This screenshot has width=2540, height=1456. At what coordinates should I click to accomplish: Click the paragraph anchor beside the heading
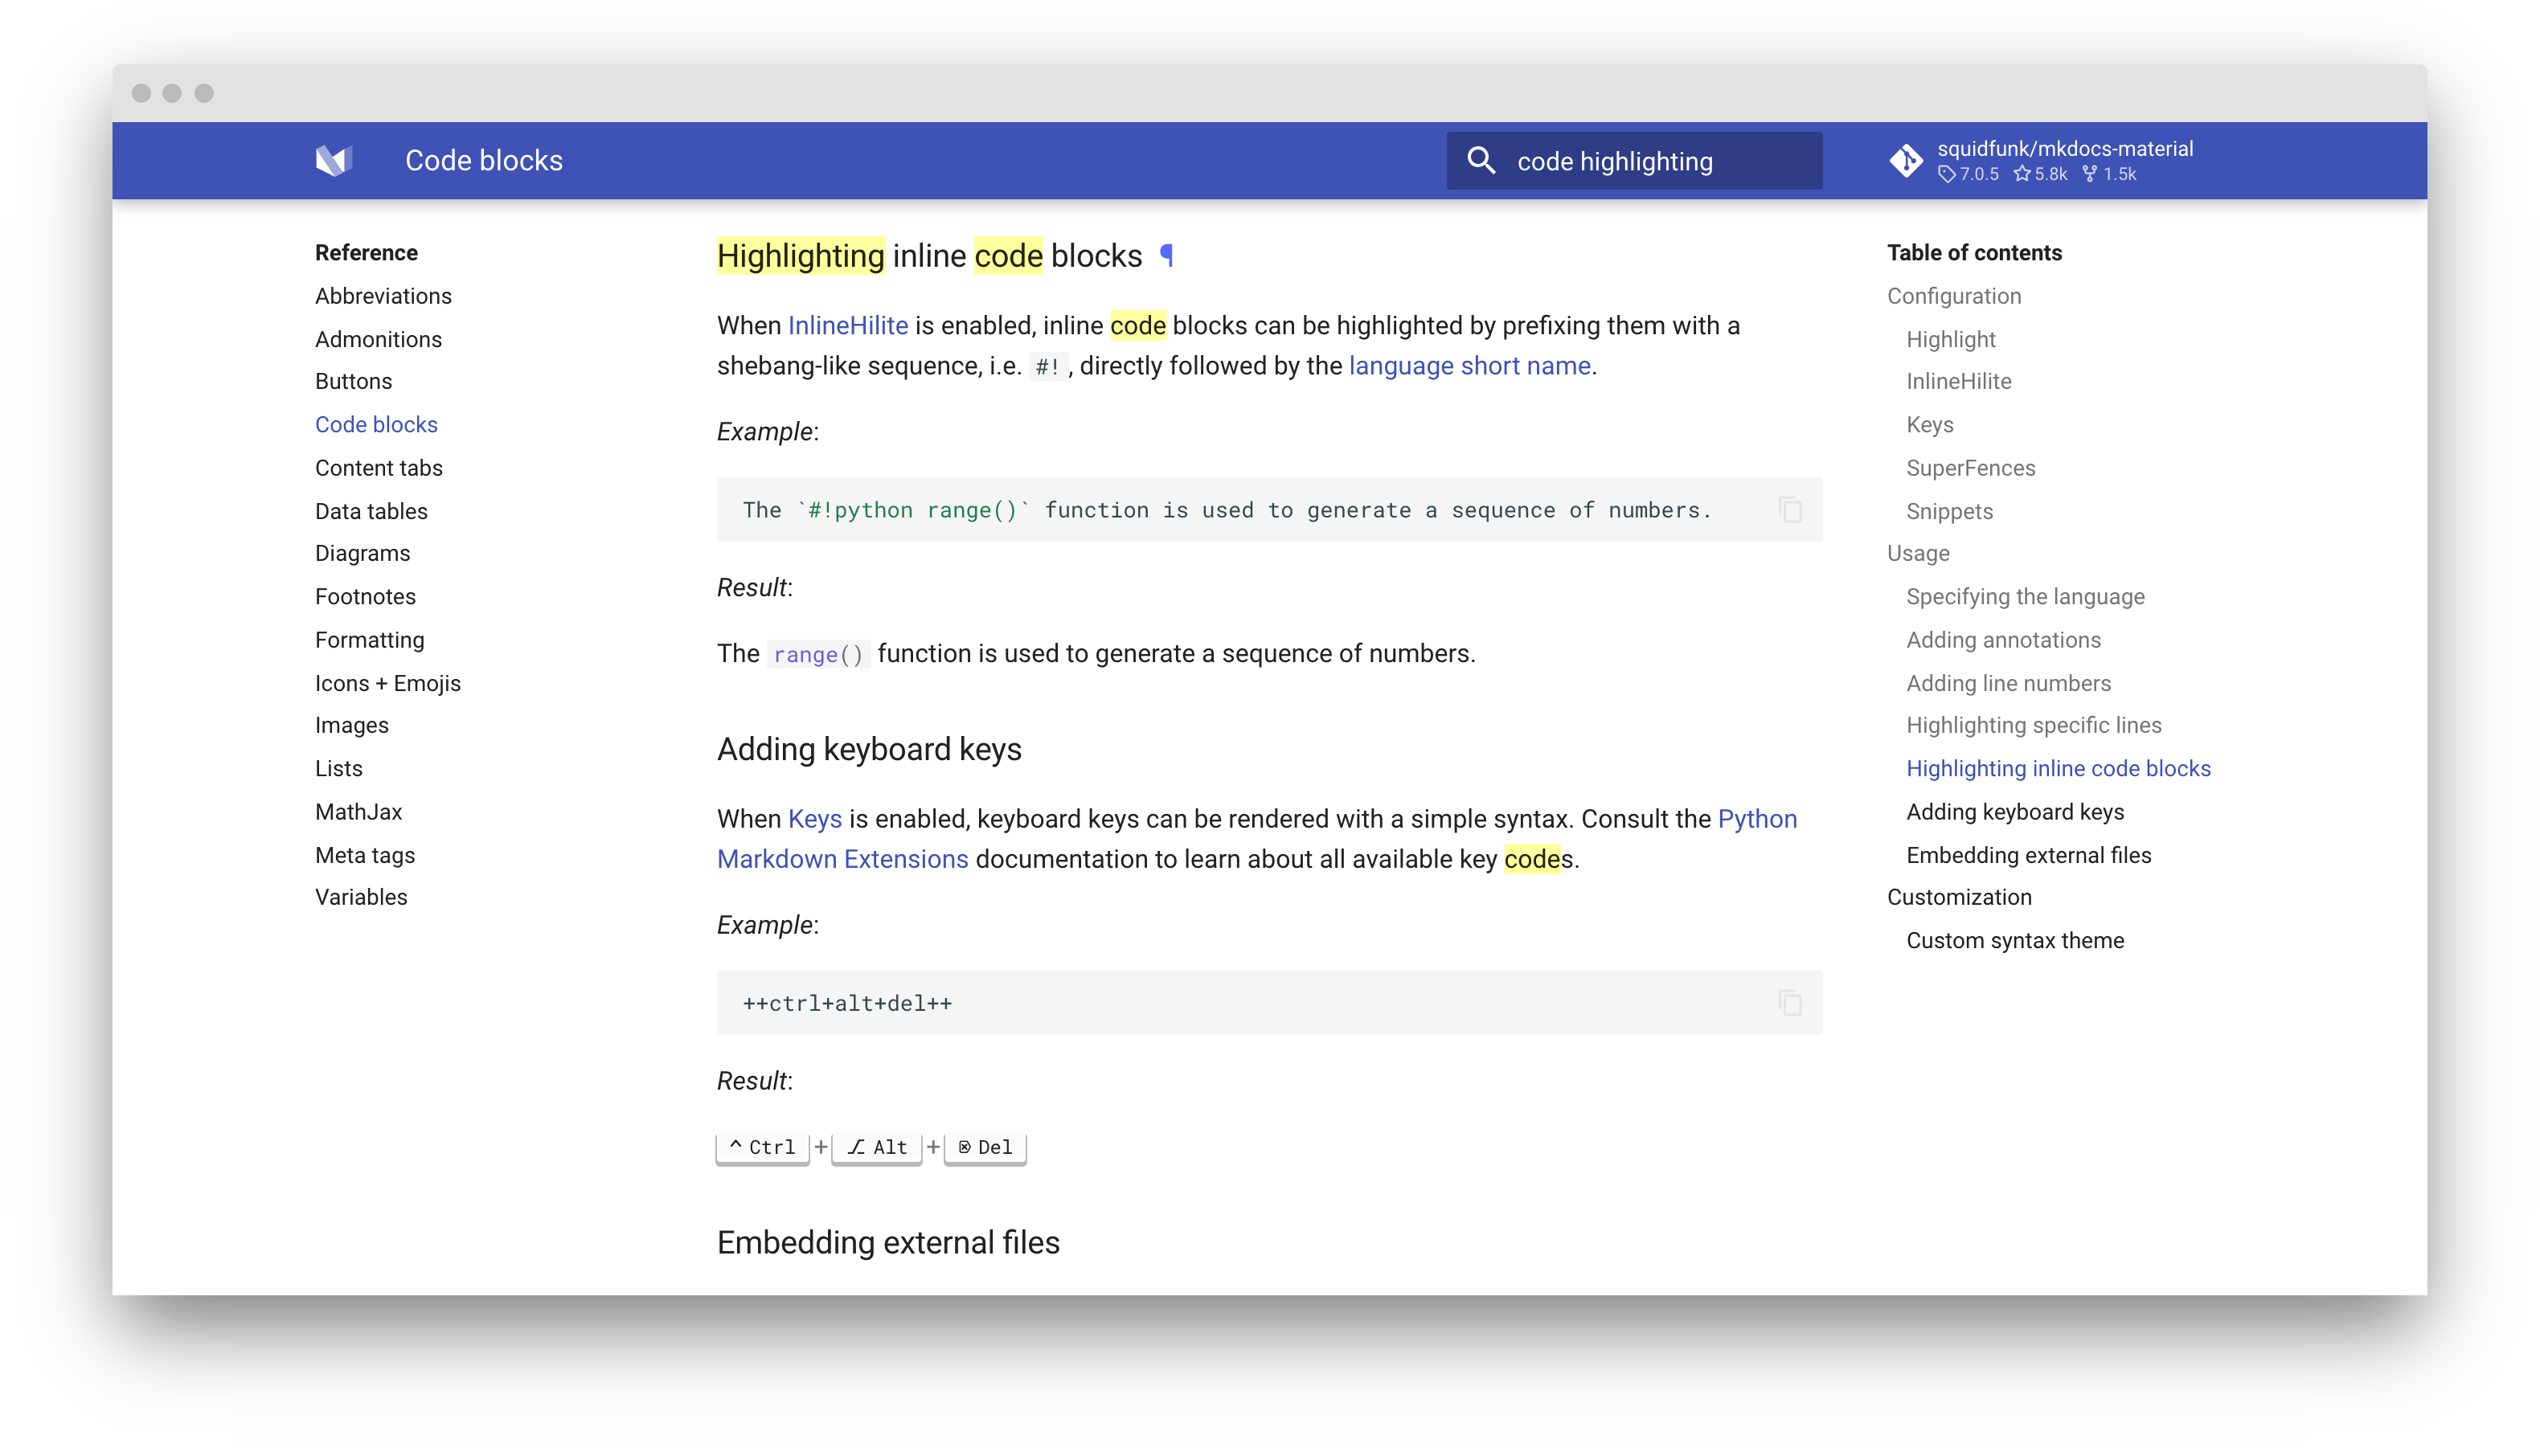pos(1166,256)
